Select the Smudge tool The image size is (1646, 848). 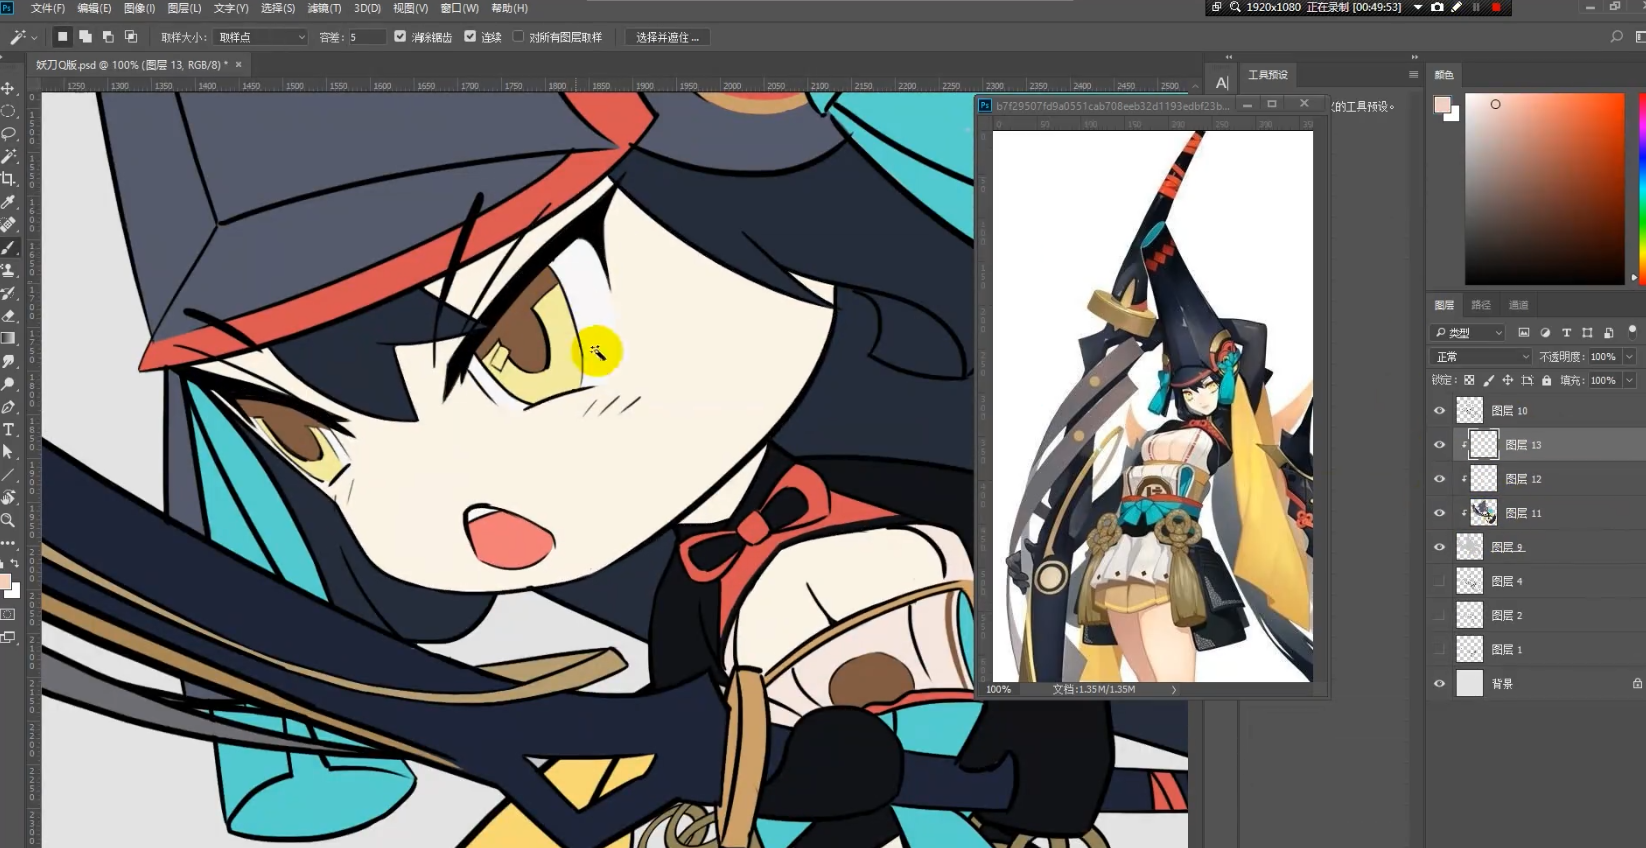click(x=9, y=361)
